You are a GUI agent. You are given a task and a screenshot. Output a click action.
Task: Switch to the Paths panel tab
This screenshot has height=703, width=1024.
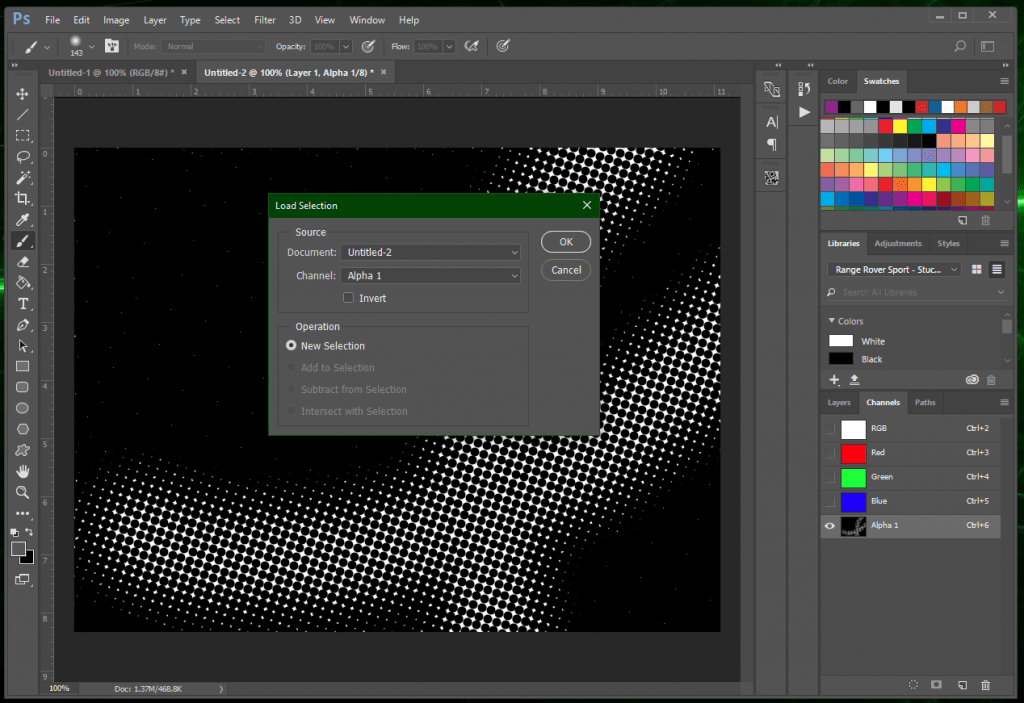[x=925, y=402]
